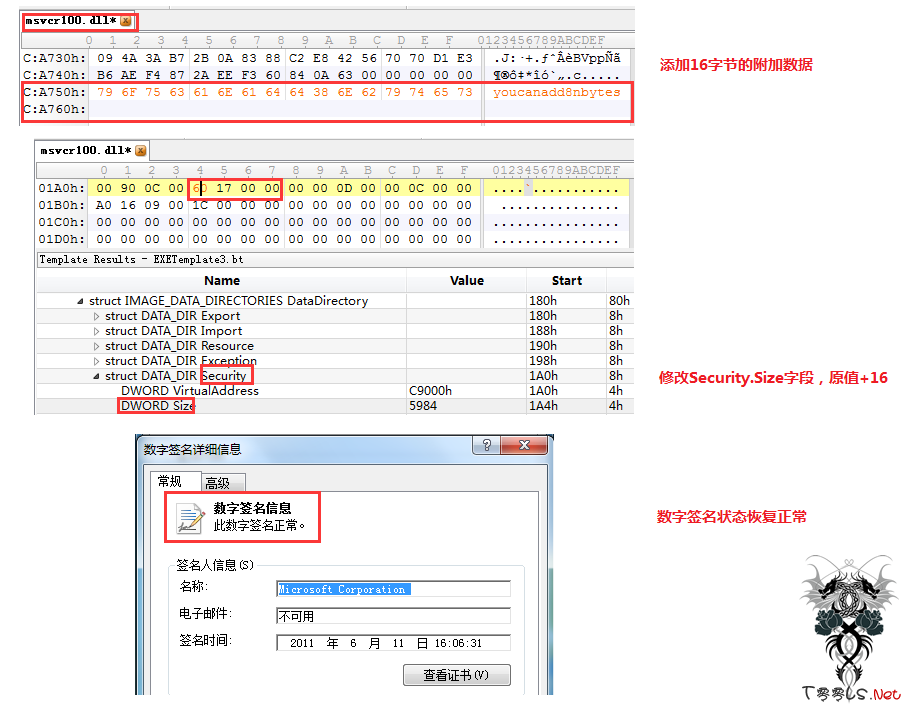The image size is (906, 709).
Task: Click the 名称 field showing Microsoft Corporation
Action: click(393, 589)
